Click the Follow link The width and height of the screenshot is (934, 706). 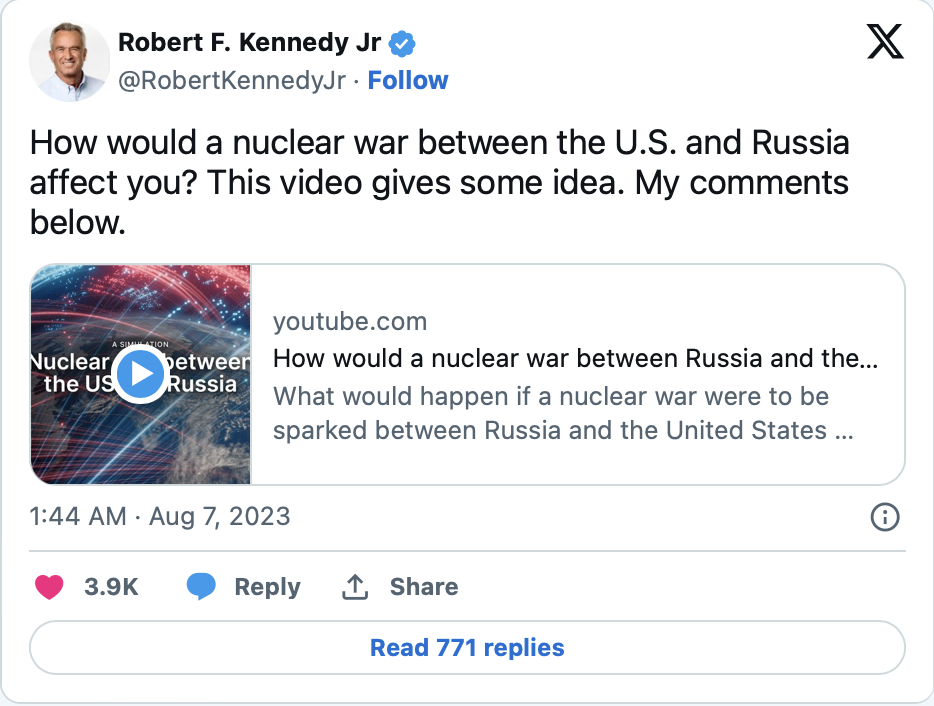408,81
